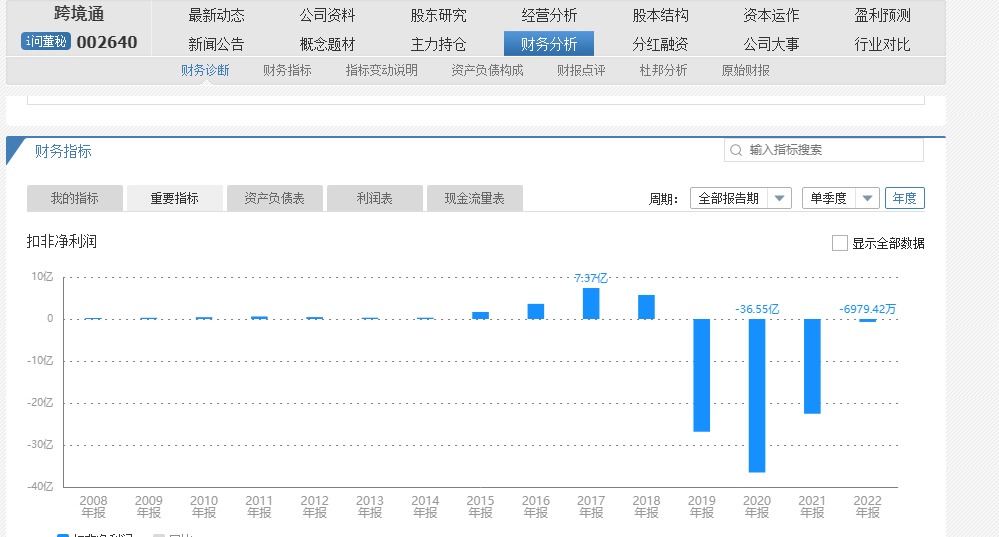Open 杜邦分析 in the sub-navigation
The width and height of the screenshot is (999, 537).
[x=663, y=70]
